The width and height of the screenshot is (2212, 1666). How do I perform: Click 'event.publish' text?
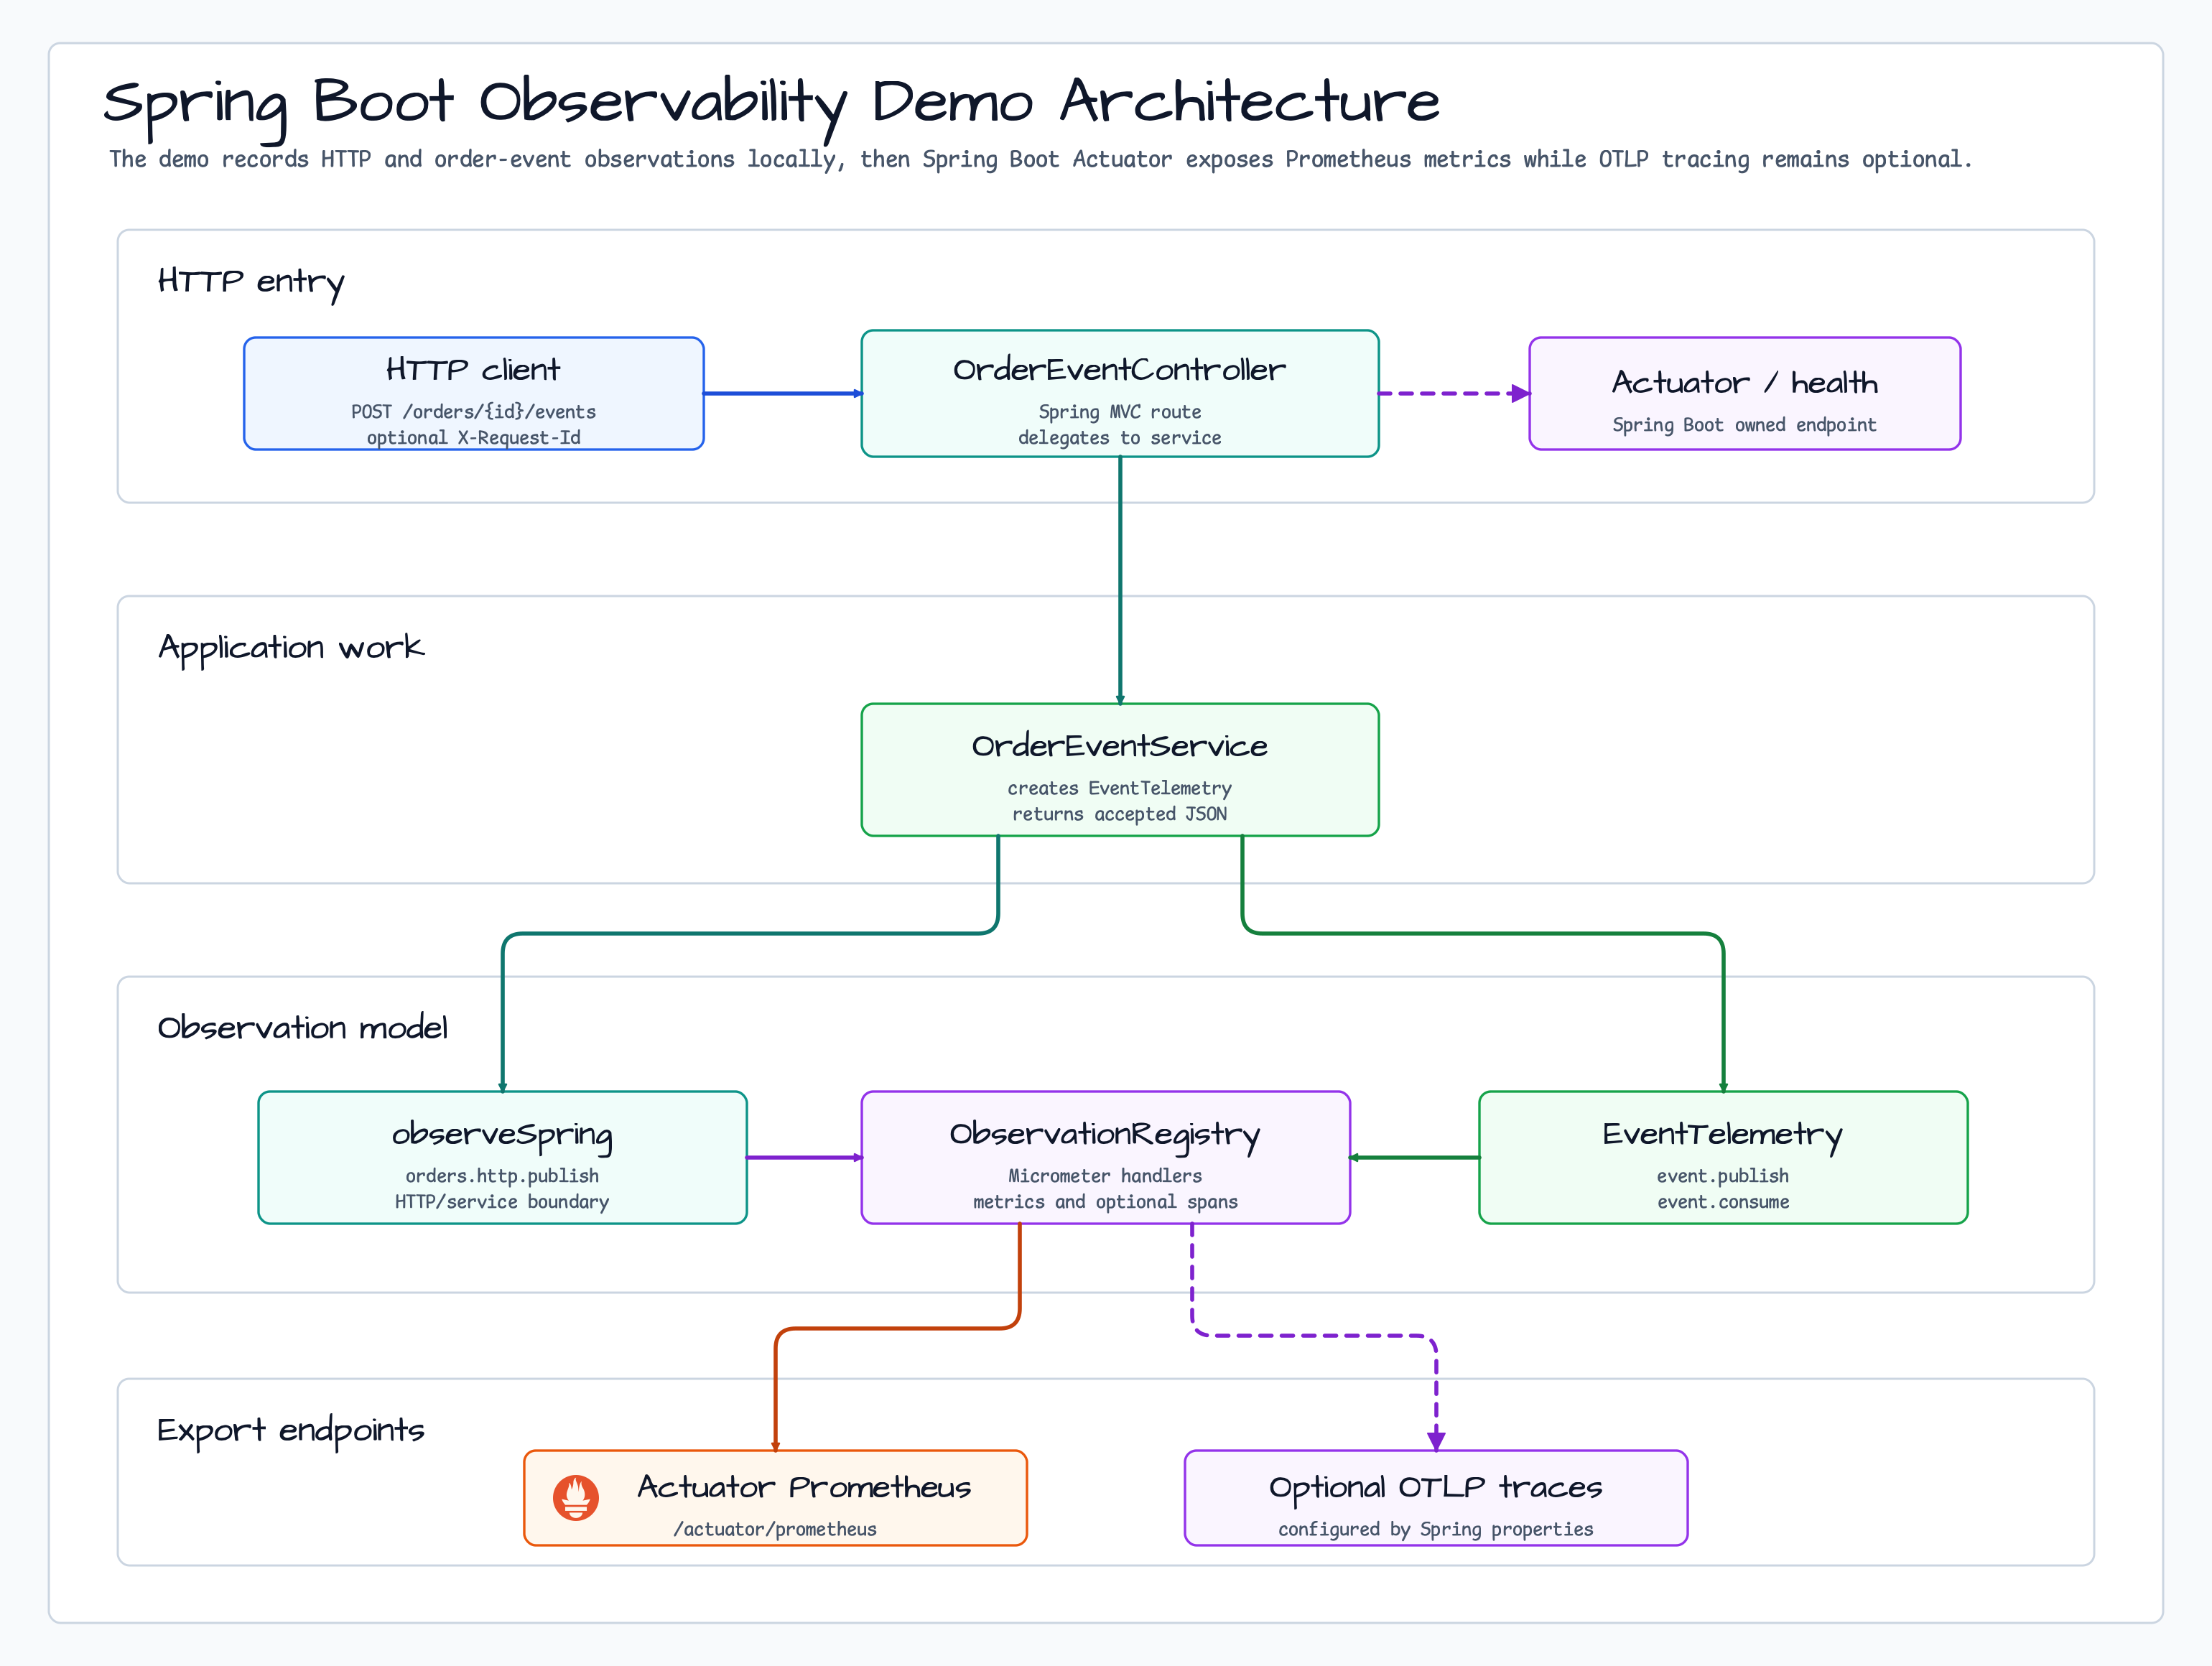pyautogui.click(x=1723, y=1176)
